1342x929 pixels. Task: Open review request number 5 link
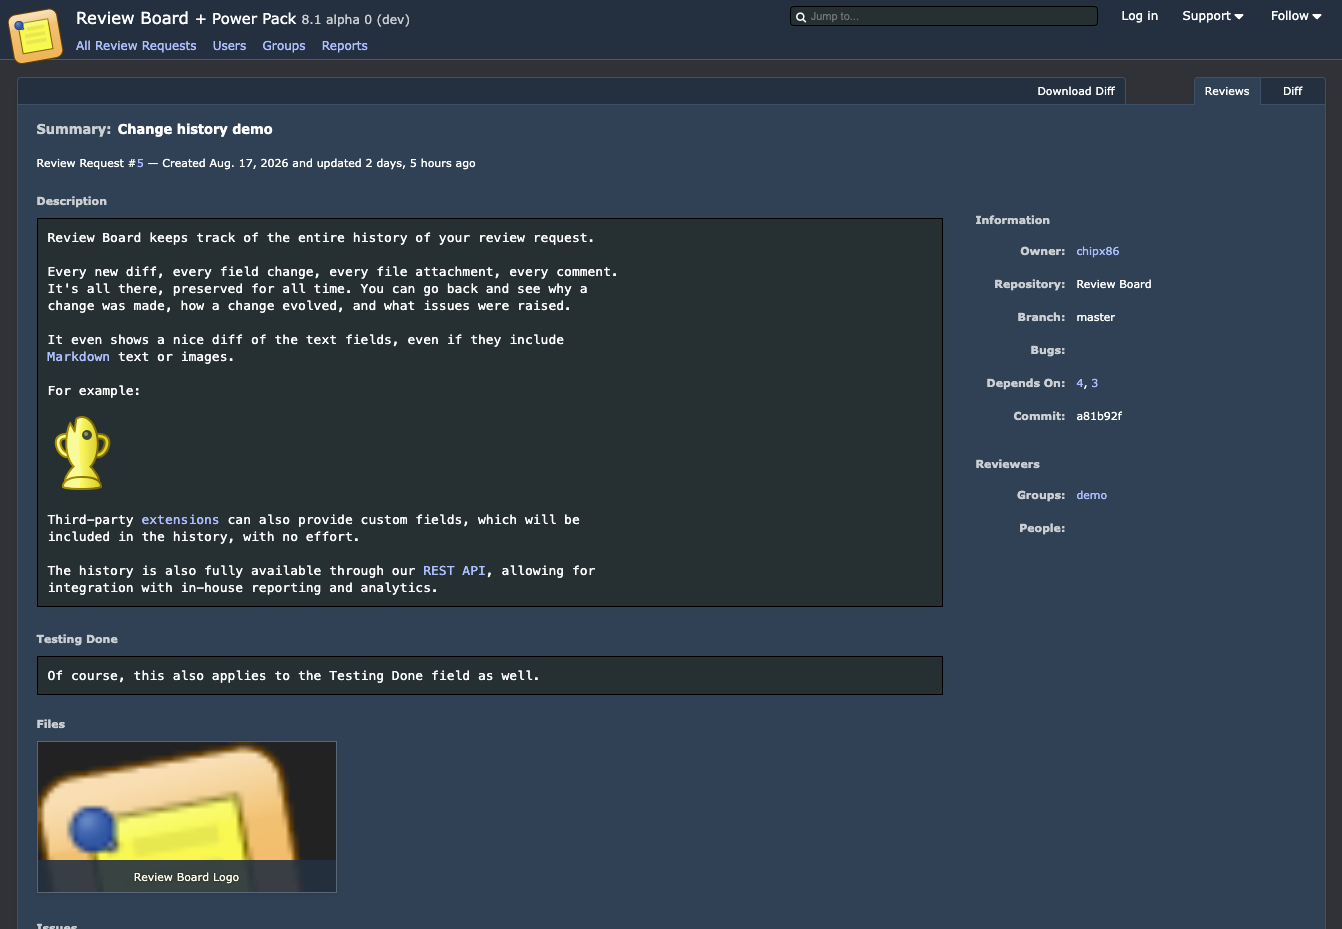point(140,163)
